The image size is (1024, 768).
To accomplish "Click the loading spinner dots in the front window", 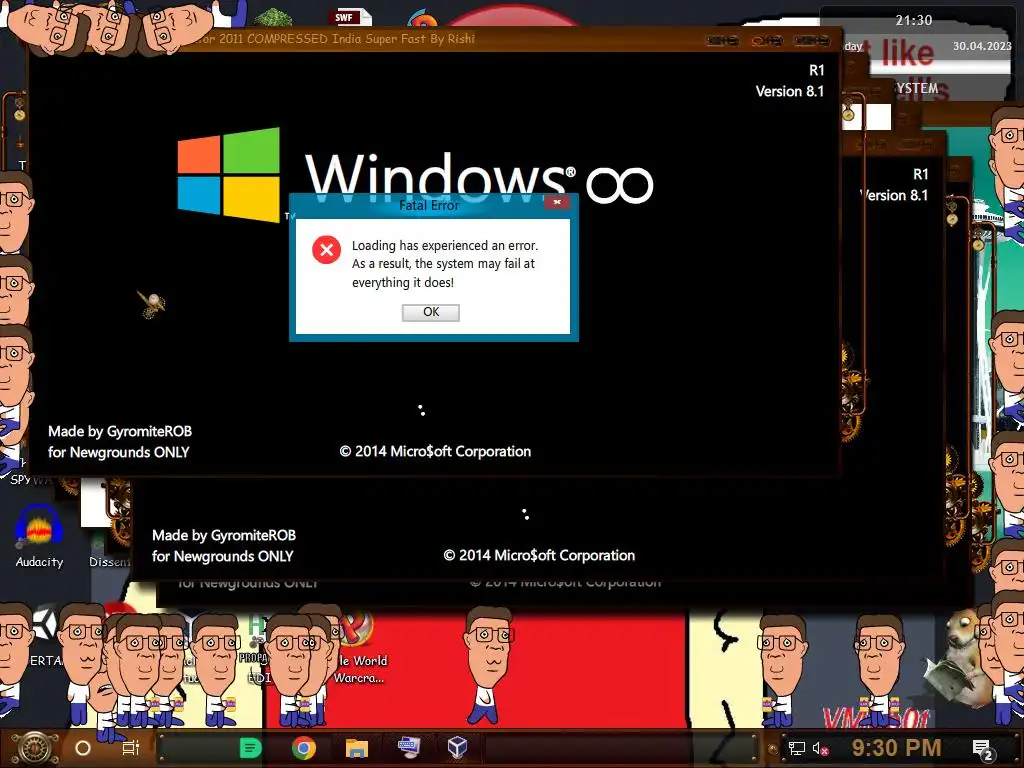I will [422, 410].
